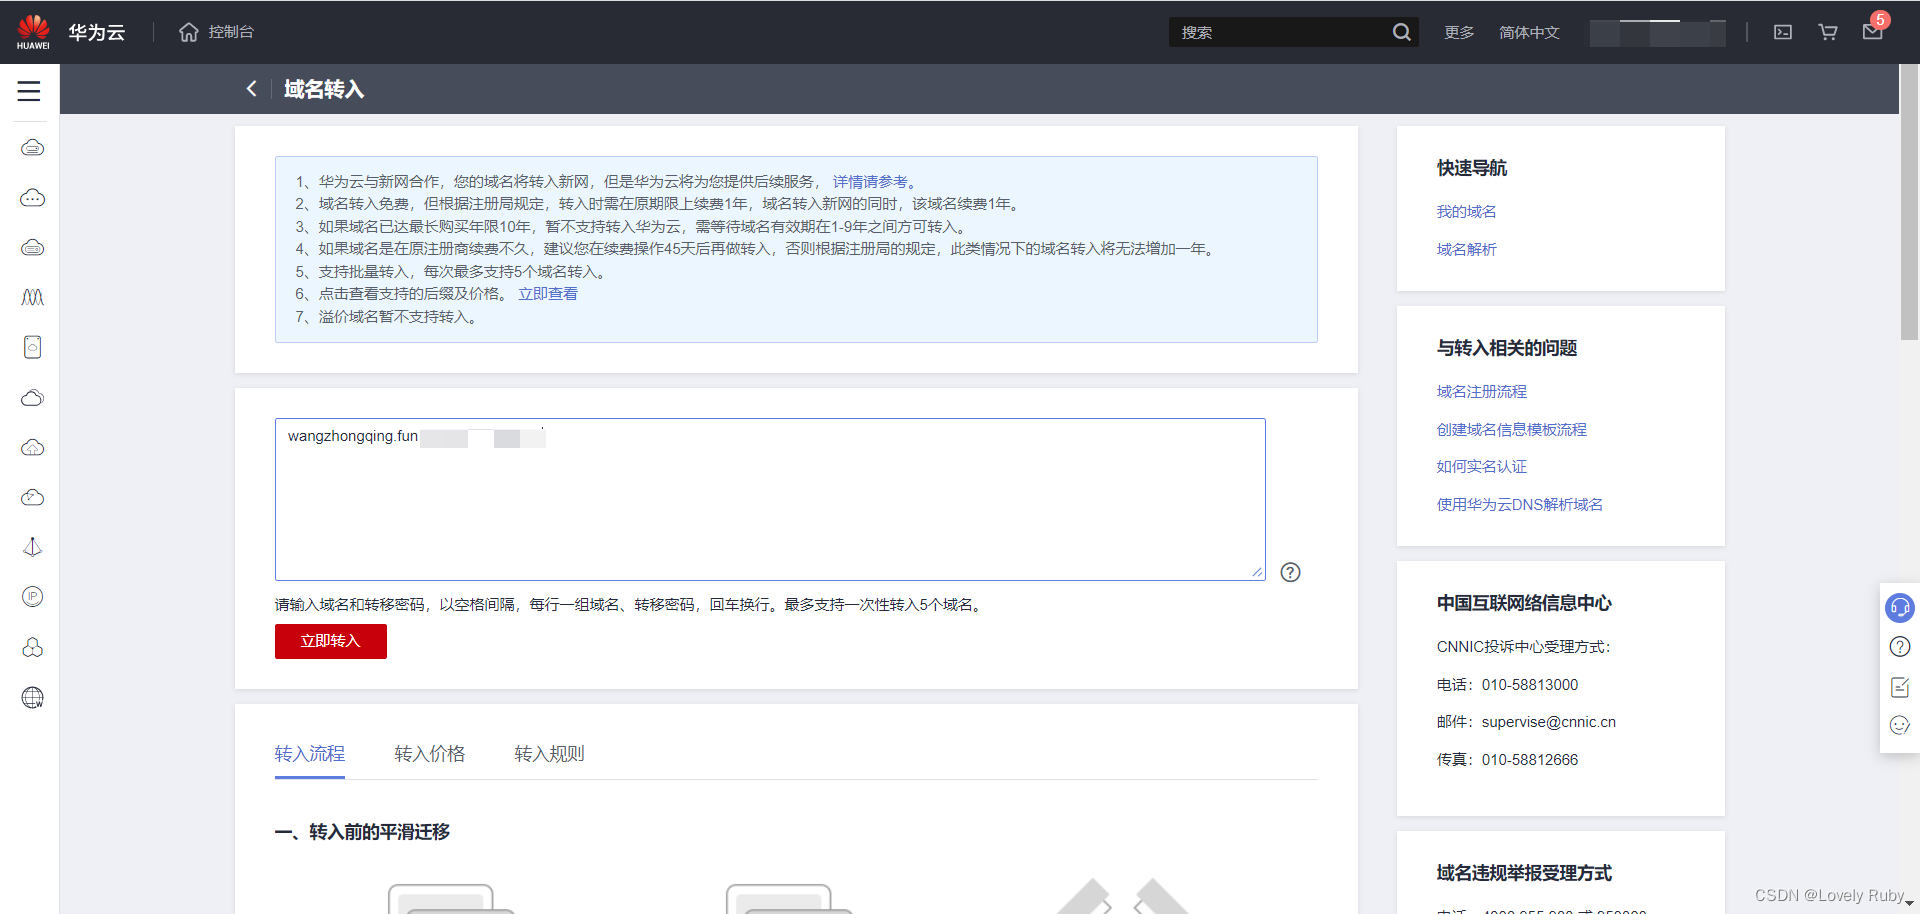Open the 立即查看 price link

[x=548, y=294]
